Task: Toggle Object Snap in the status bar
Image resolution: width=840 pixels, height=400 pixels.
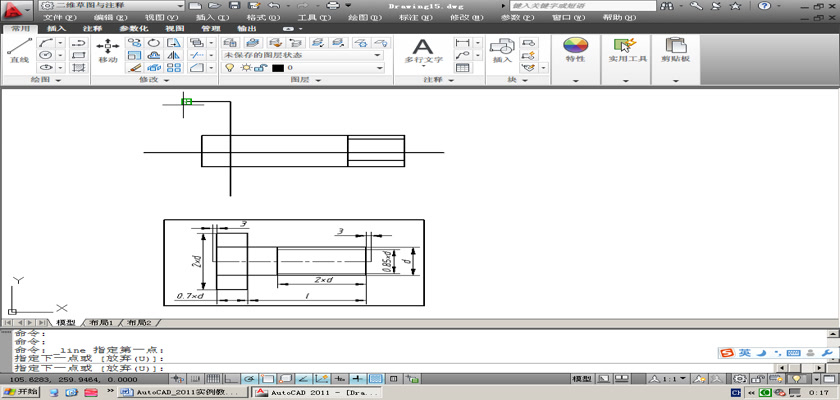Action: coord(267,379)
